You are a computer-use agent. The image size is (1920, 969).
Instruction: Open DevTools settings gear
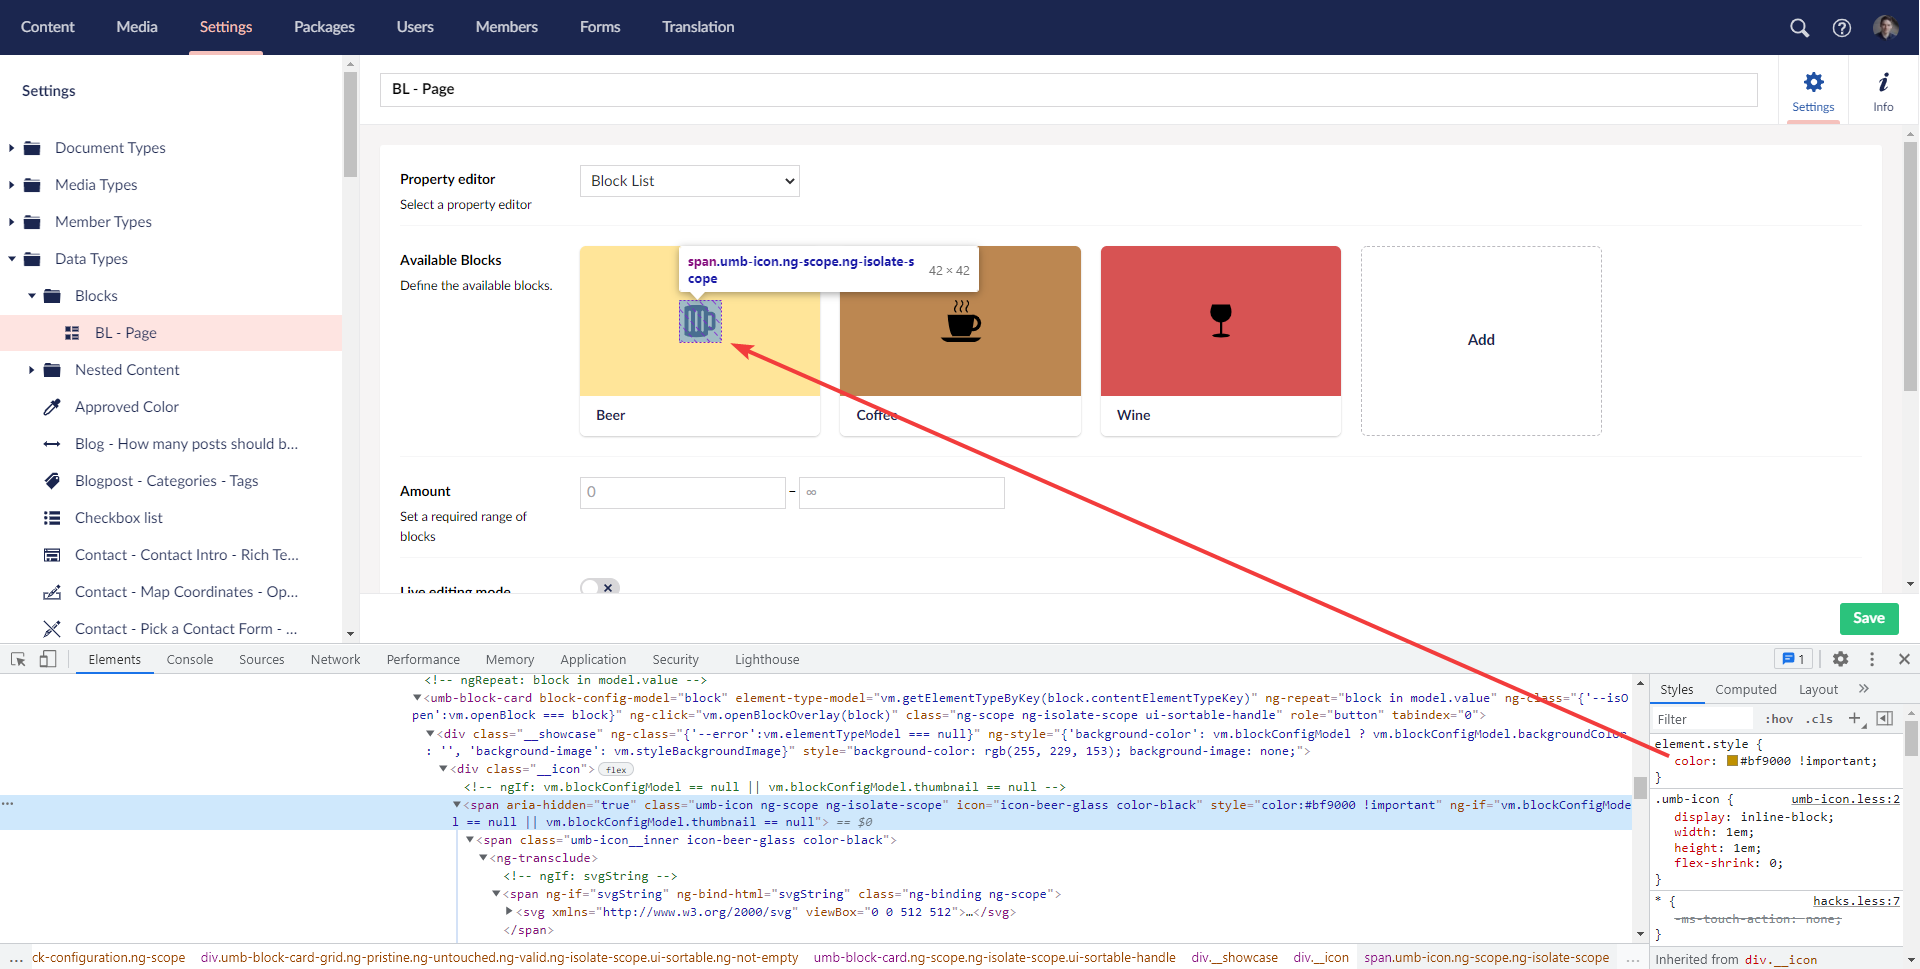point(1840,659)
